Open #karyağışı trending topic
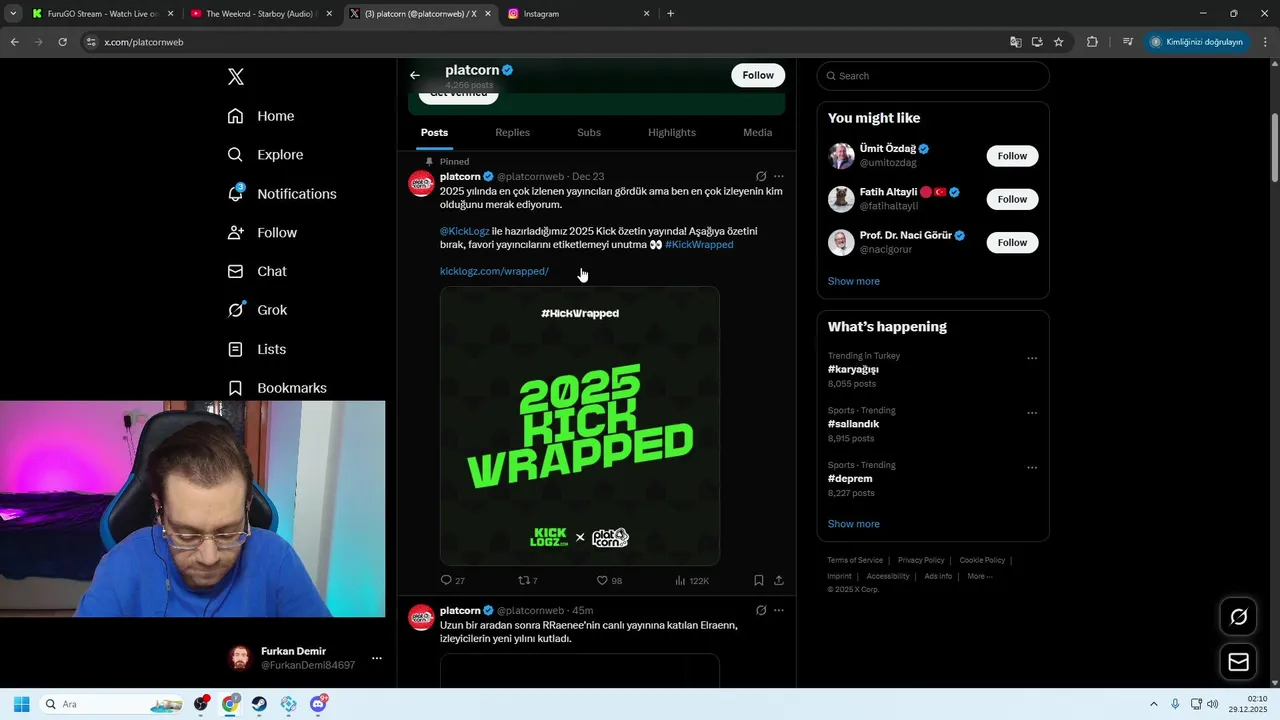The height and width of the screenshot is (720, 1280). pyautogui.click(x=853, y=369)
